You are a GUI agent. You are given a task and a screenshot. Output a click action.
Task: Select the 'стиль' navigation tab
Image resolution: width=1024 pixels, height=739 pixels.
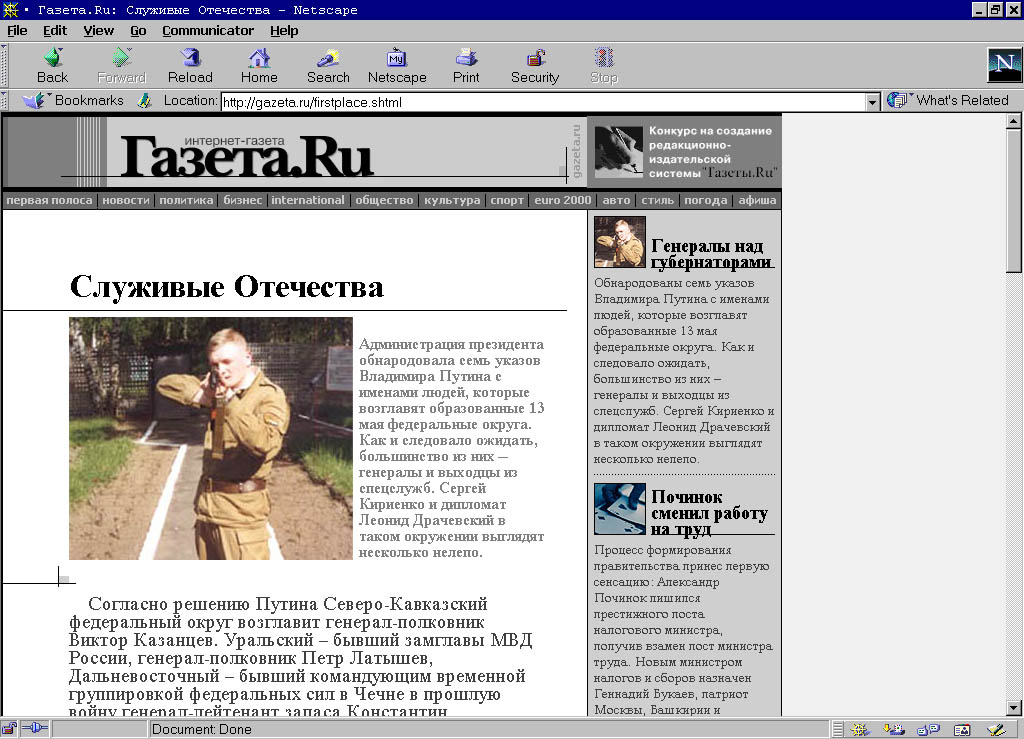point(657,200)
